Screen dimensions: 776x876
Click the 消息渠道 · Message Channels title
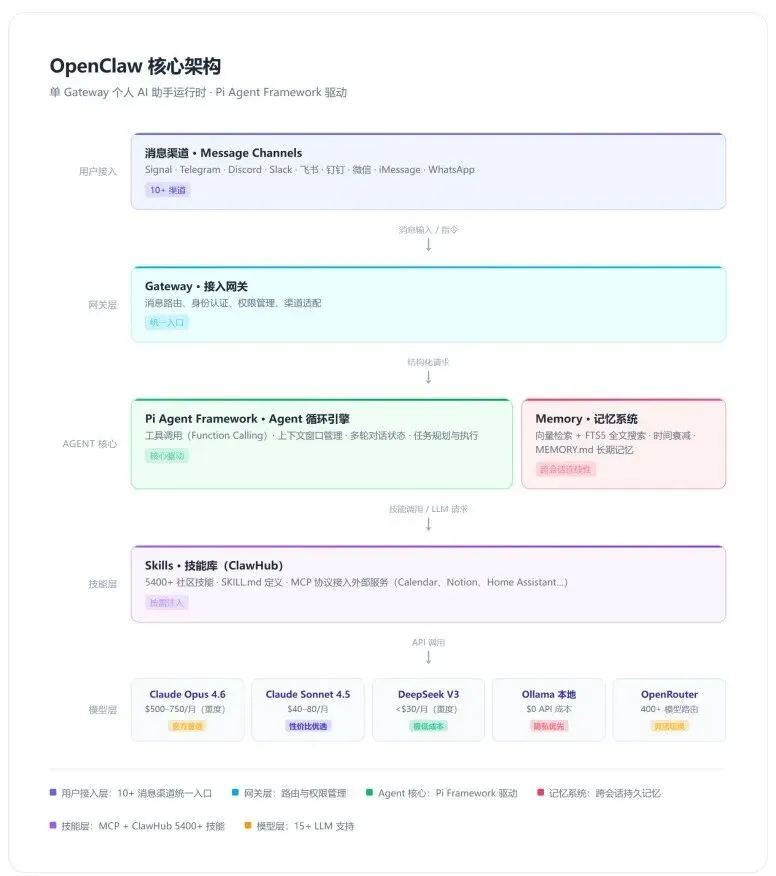[x=223, y=153]
